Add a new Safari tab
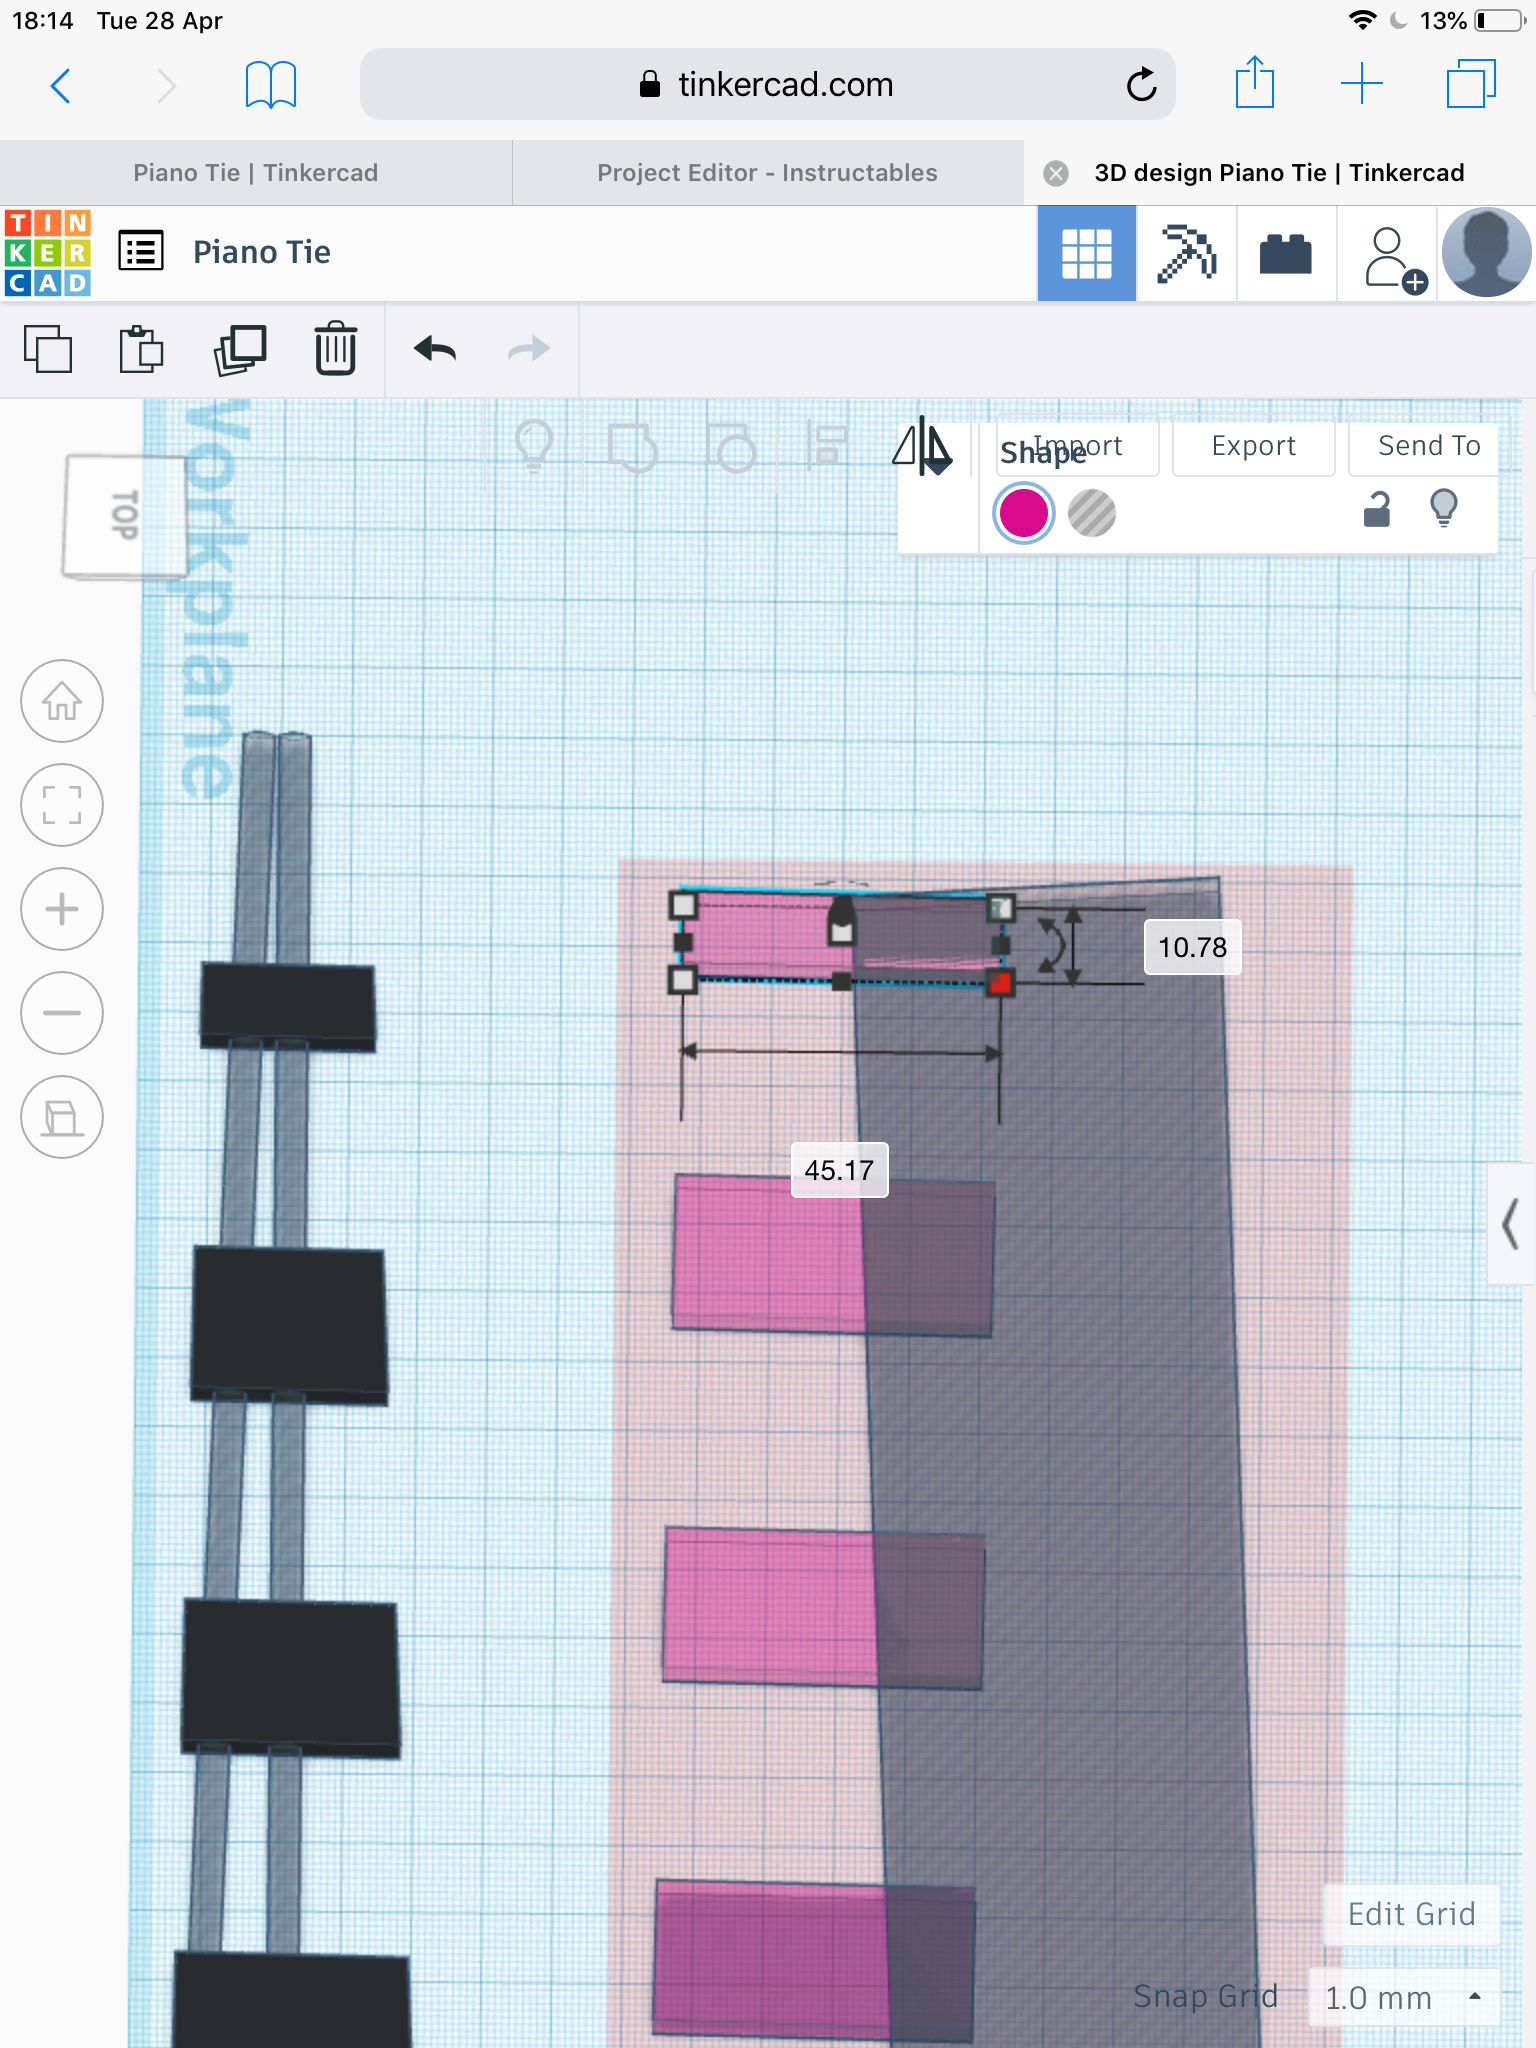Screen dimensions: 1536x2048 [1361, 84]
